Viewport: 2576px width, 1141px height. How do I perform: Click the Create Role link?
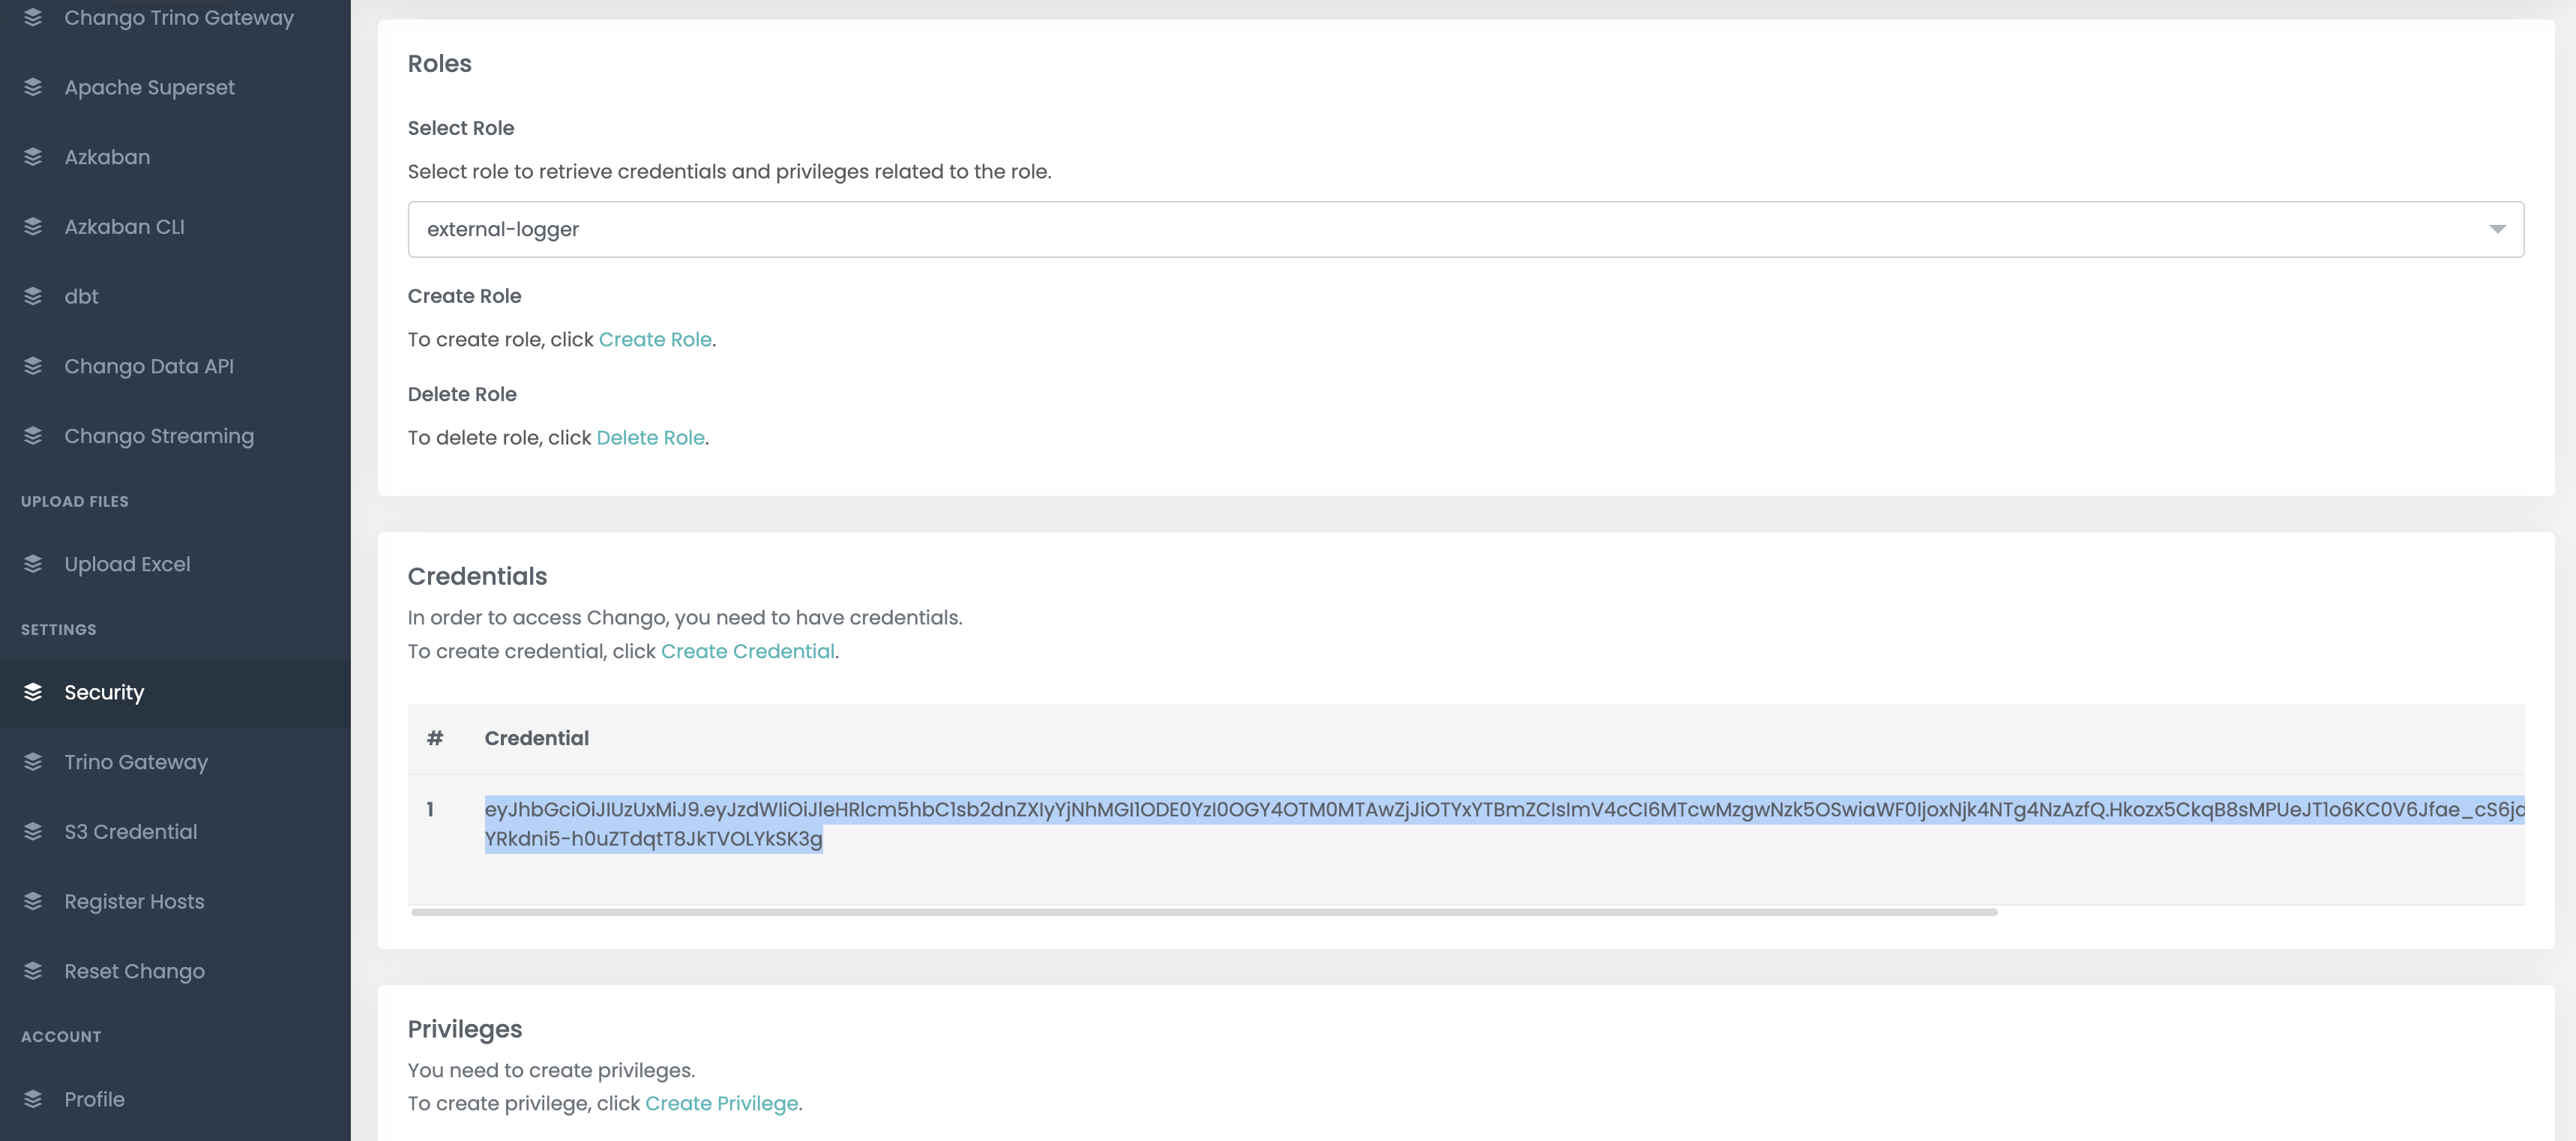[x=655, y=339]
